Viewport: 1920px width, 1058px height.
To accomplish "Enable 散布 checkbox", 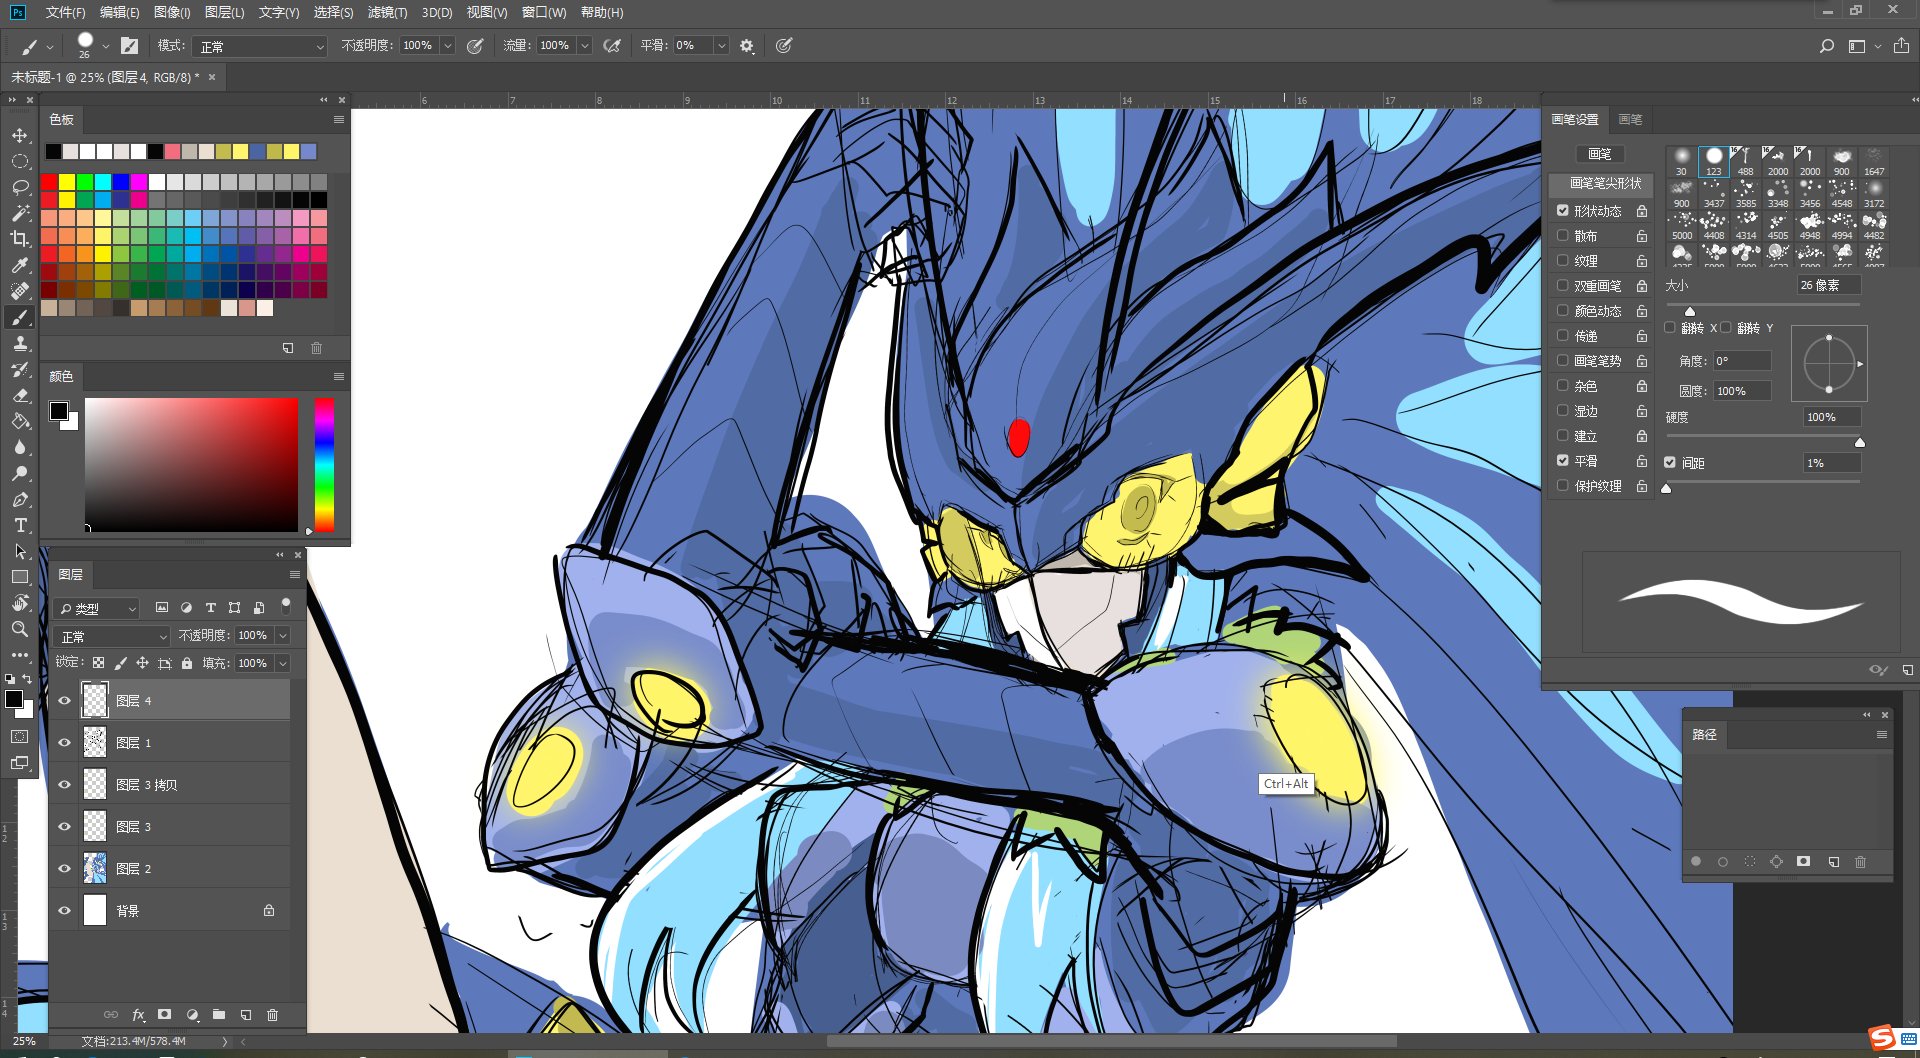I will tap(1563, 235).
